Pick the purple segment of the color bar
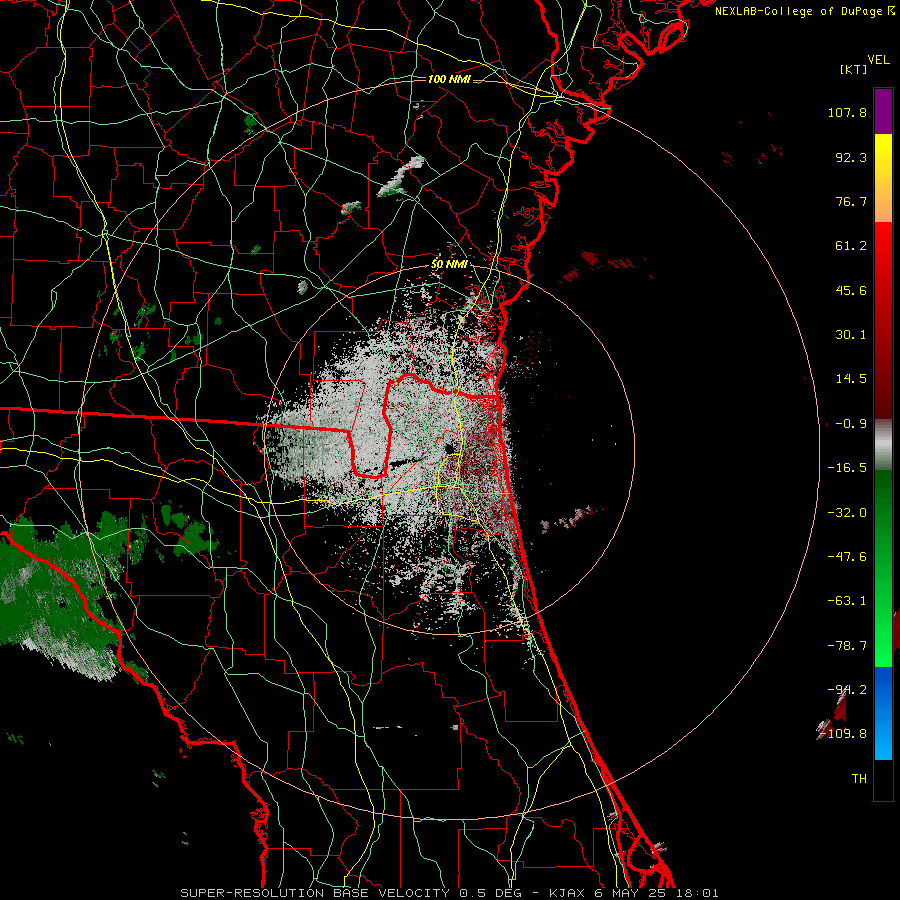The width and height of the screenshot is (900, 900). (883, 111)
